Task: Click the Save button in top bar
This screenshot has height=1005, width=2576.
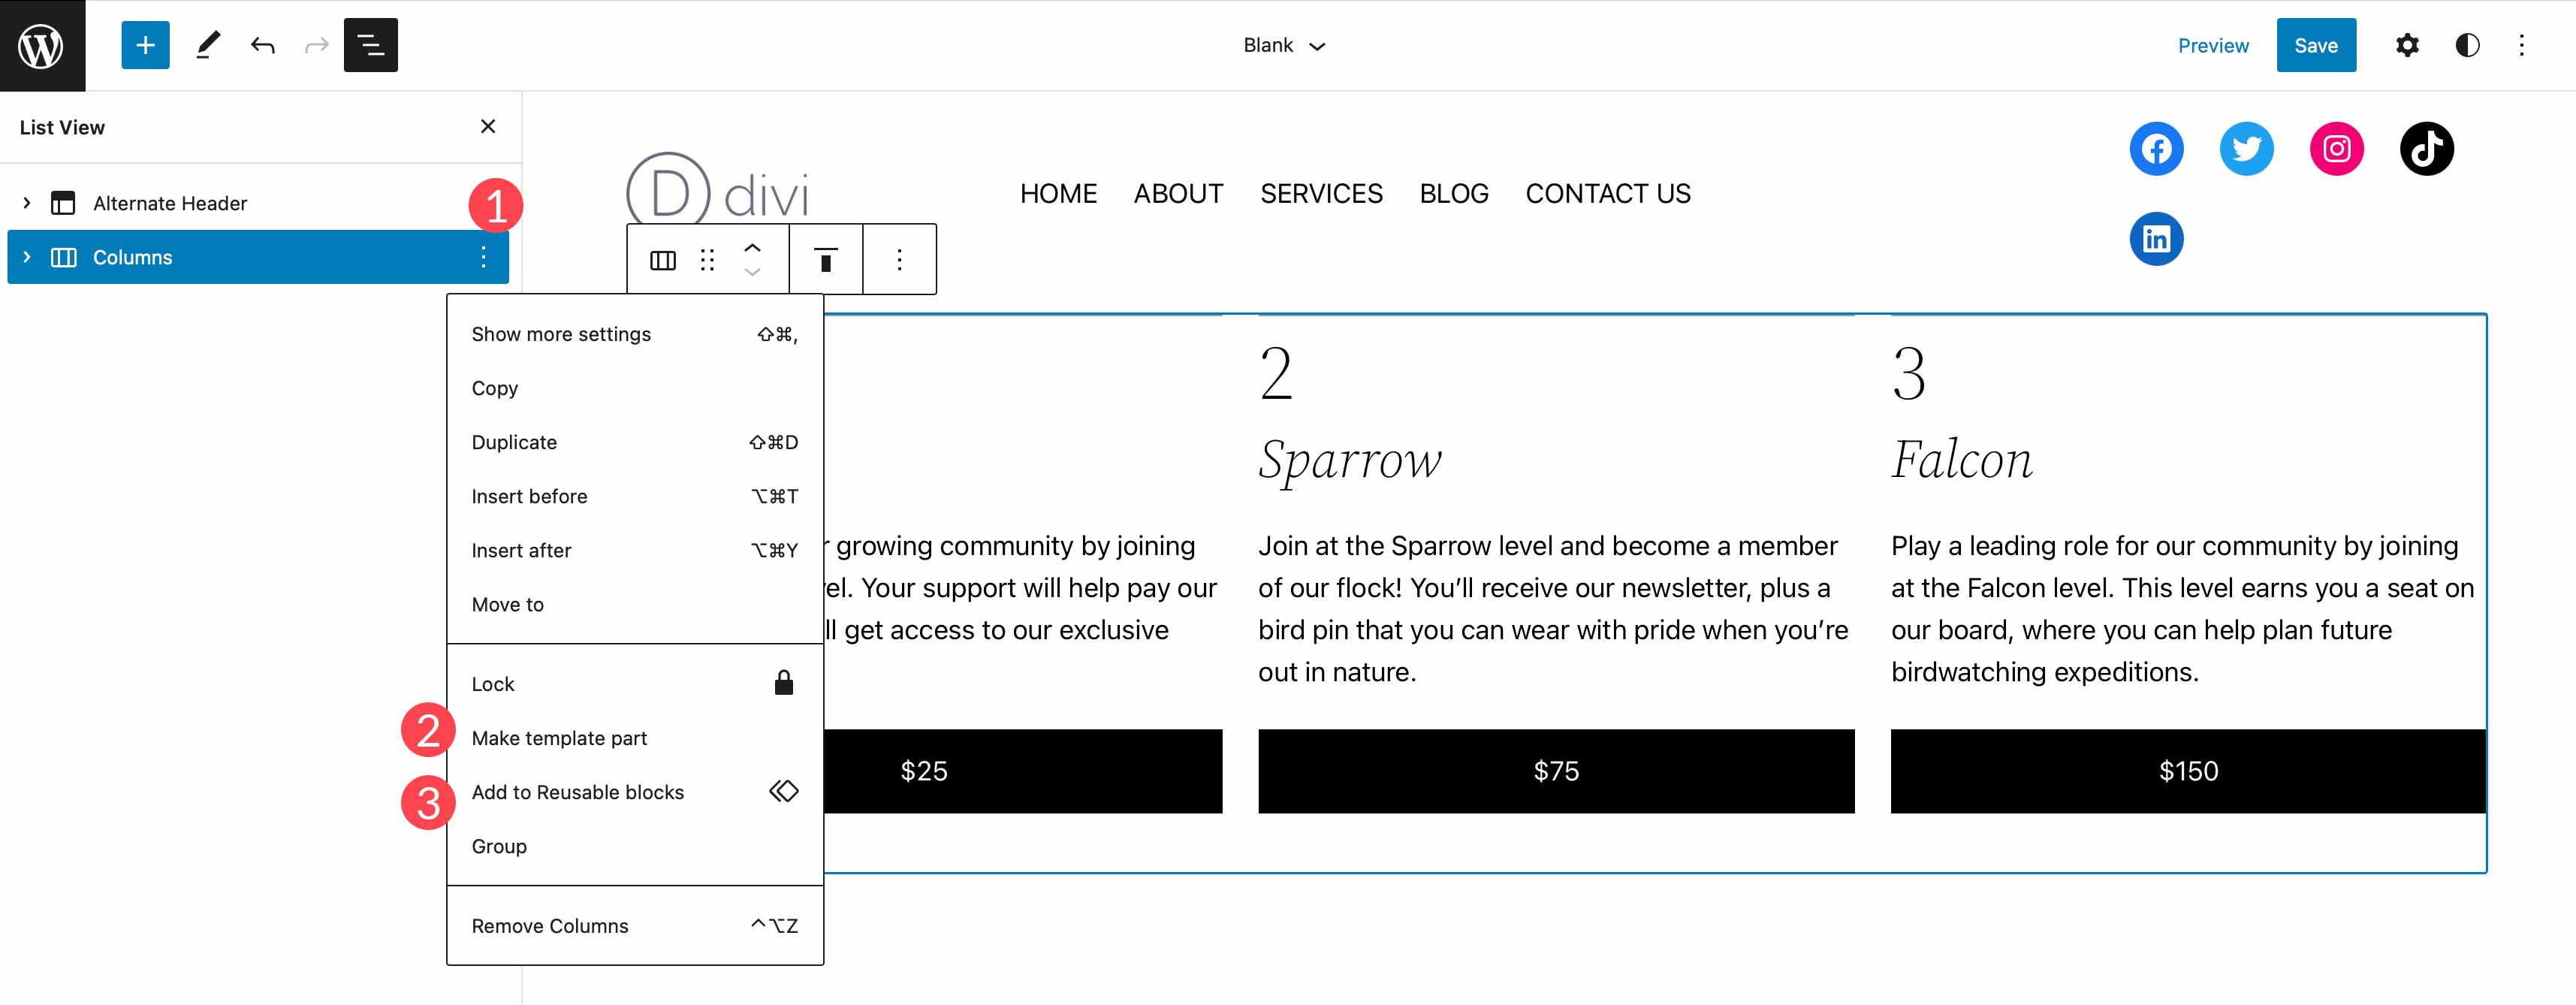Action: (2315, 44)
